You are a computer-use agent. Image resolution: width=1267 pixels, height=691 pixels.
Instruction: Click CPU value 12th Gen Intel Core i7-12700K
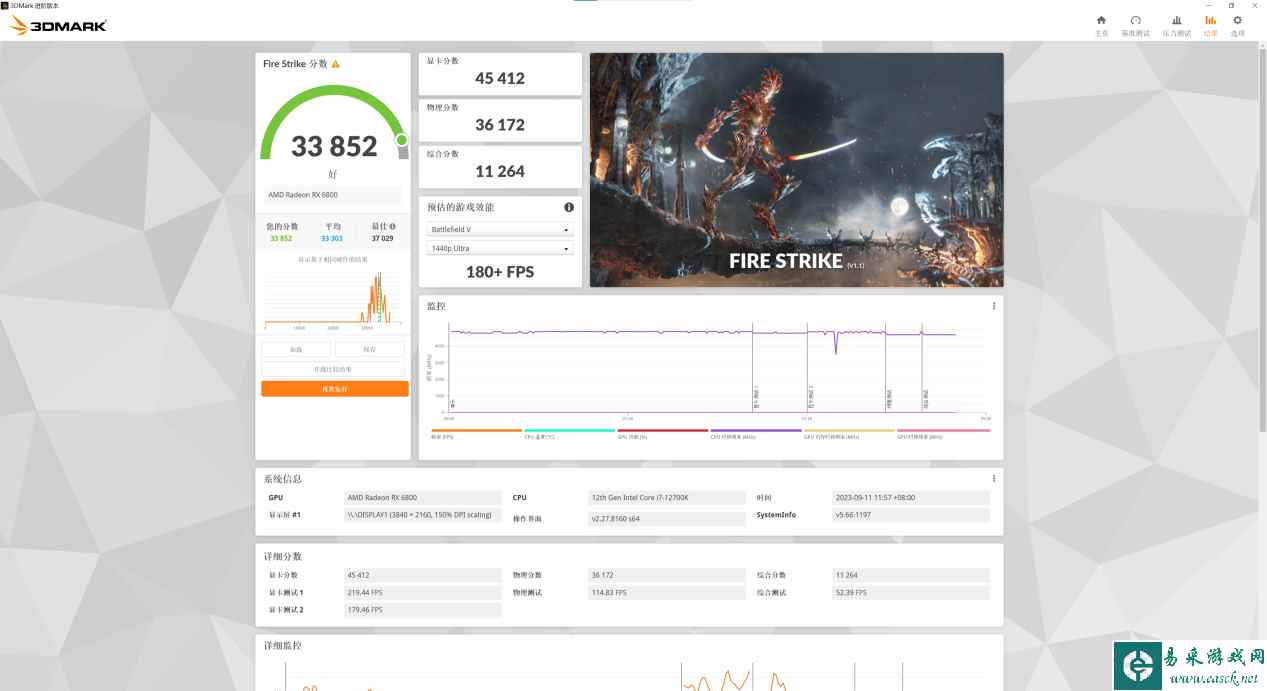coord(667,497)
